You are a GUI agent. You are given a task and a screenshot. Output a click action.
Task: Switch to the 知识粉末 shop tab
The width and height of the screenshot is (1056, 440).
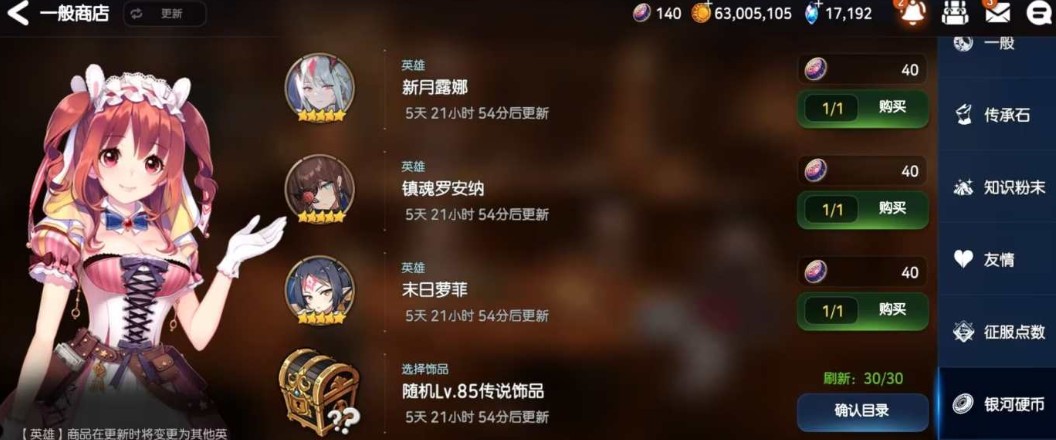coord(997,187)
